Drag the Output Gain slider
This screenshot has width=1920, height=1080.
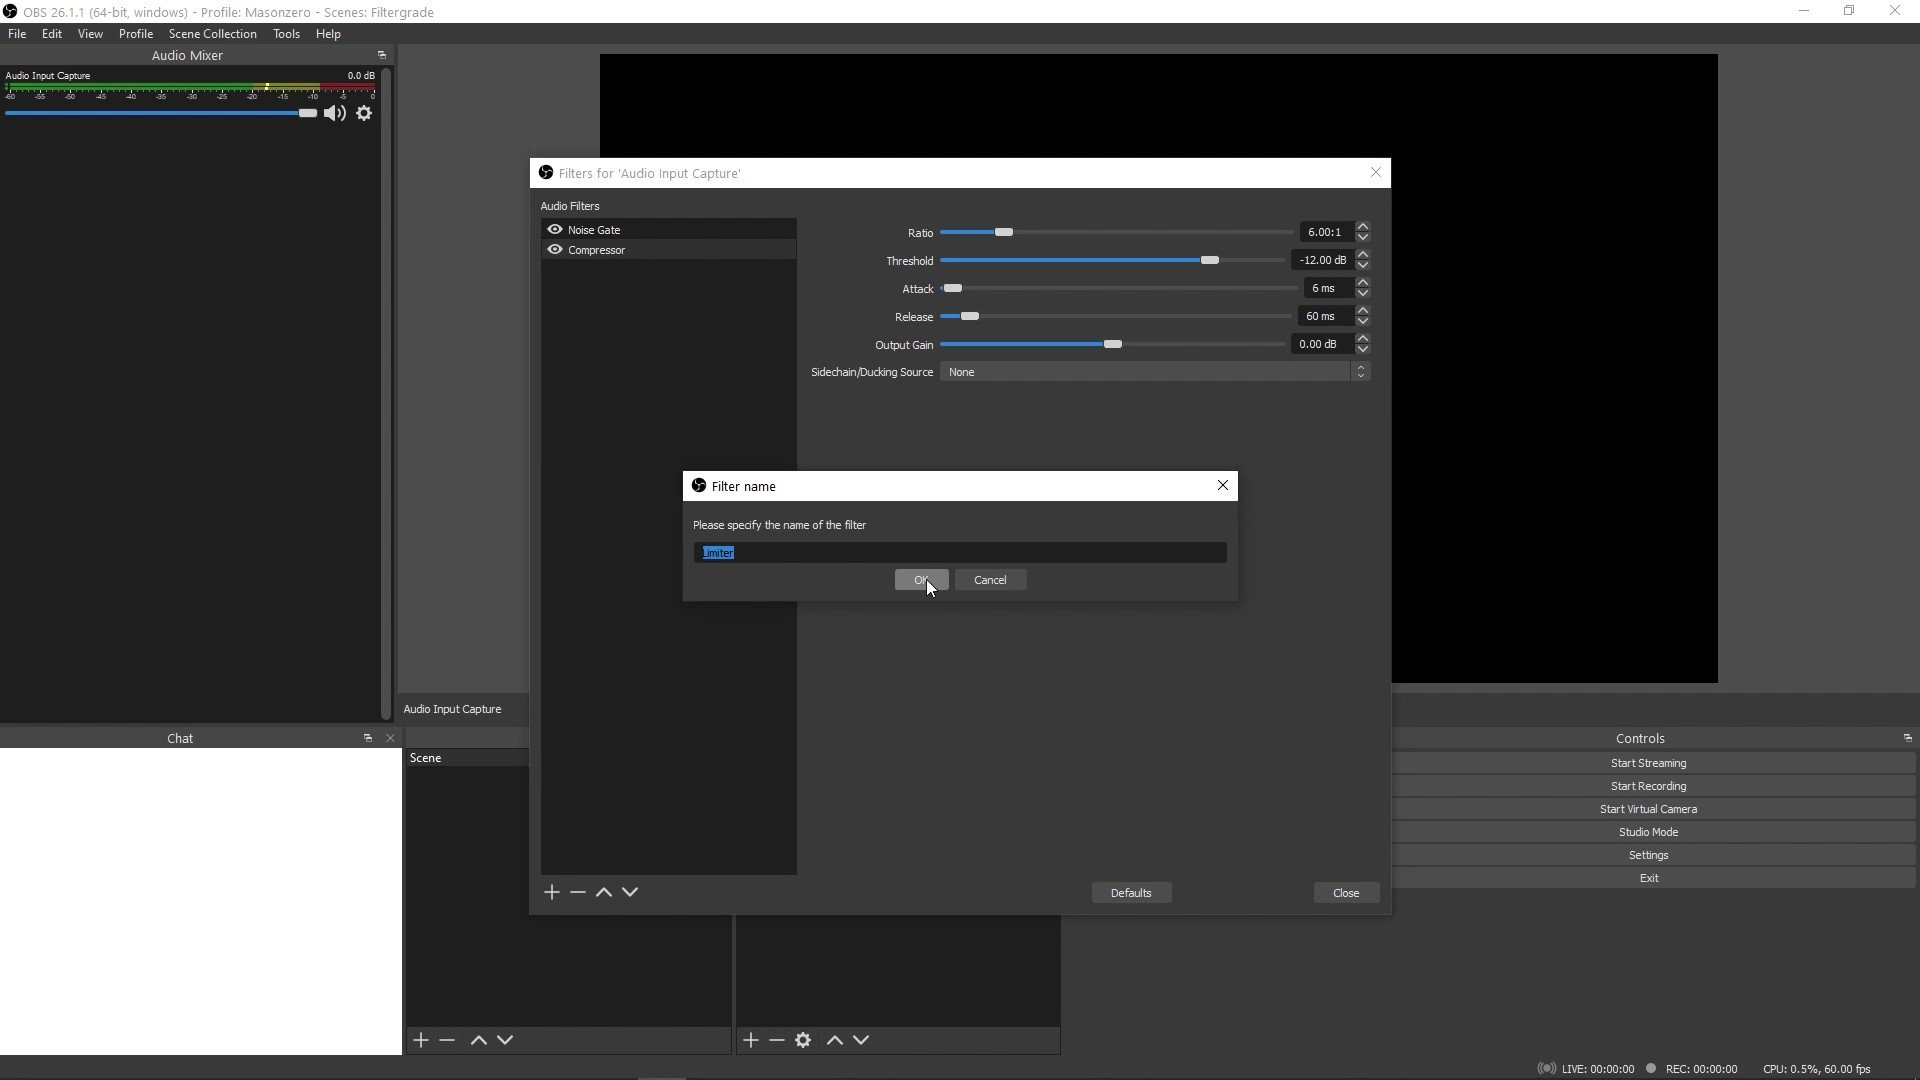point(1112,344)
